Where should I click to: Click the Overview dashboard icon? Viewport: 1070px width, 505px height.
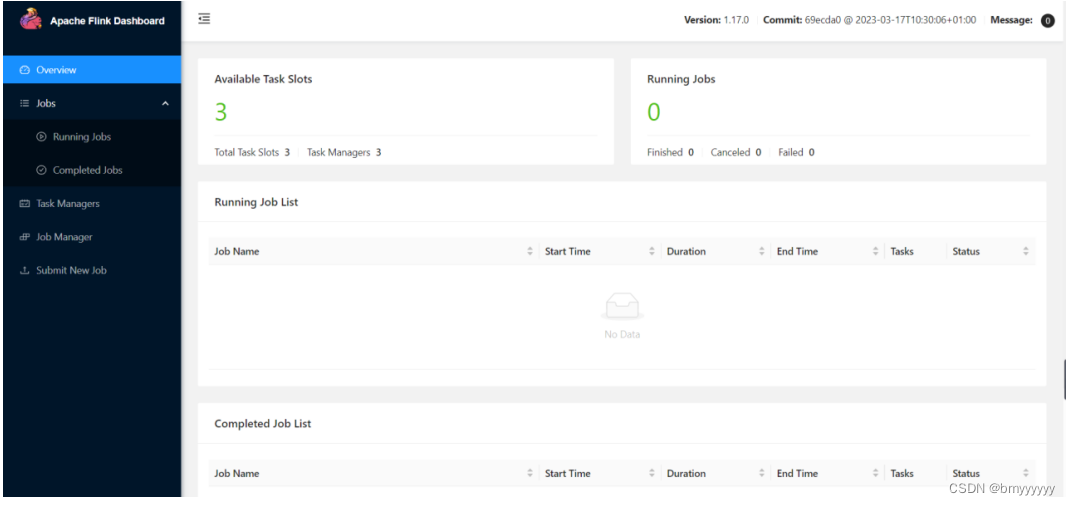[25, 70]
